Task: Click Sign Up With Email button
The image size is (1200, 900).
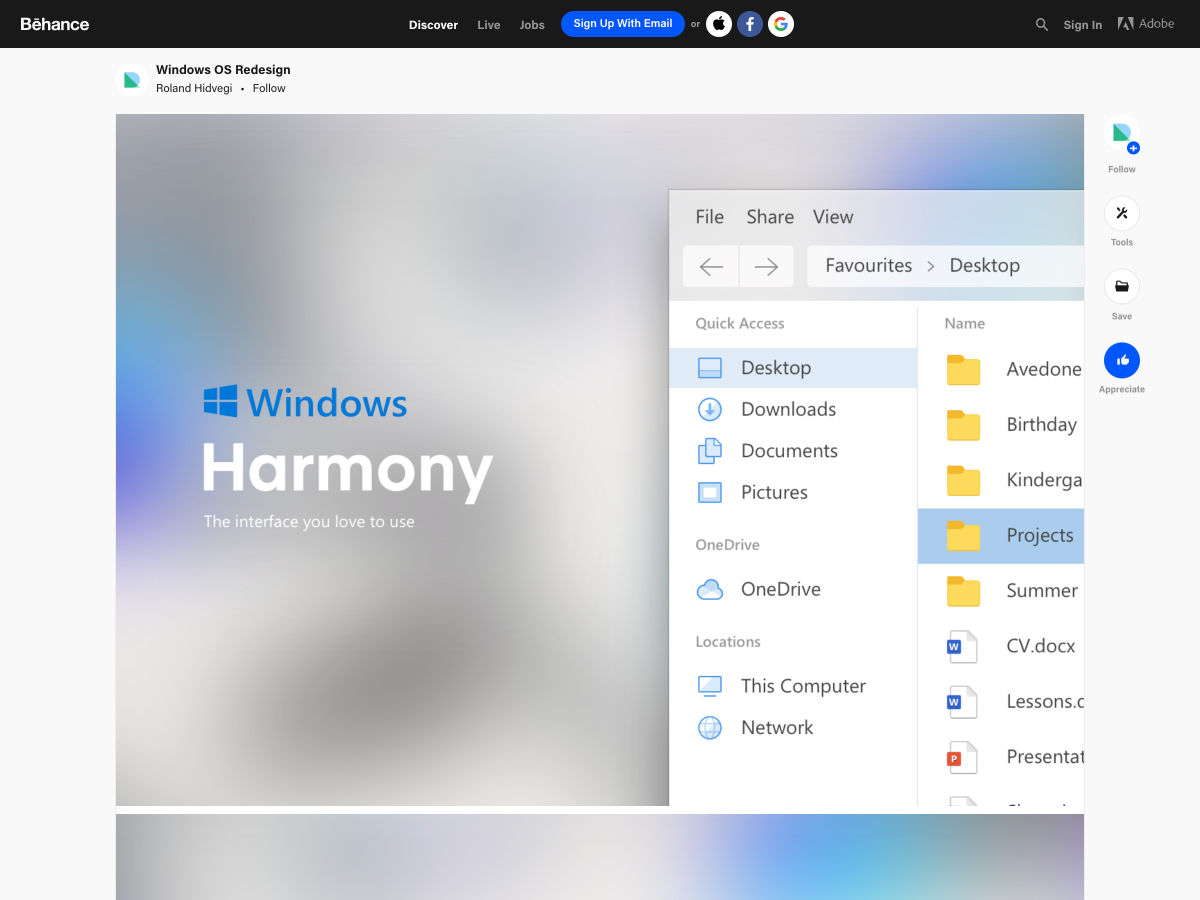Action: pyautogui.click(x=623, y=24)
